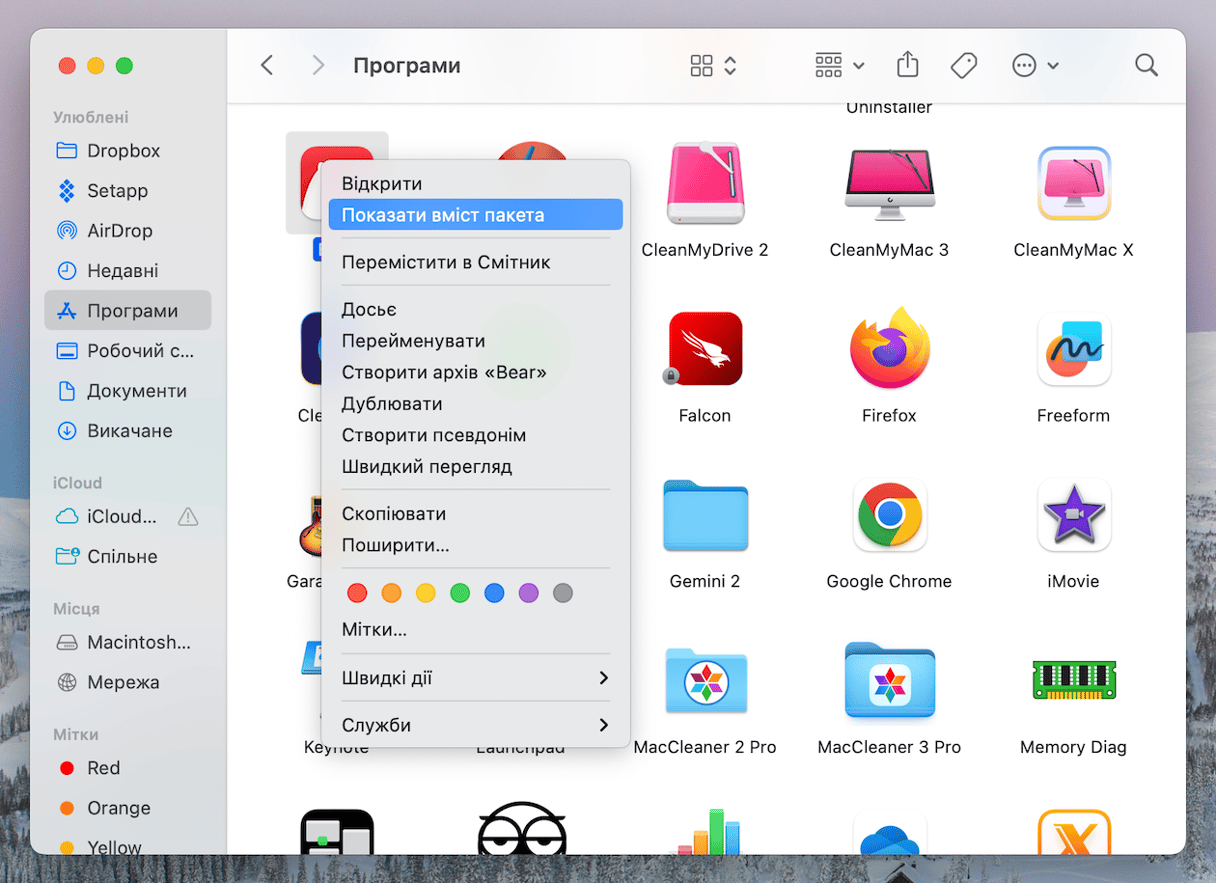This screenshot has height=883, width=1216.
Task: Click the Tags toolbar icon
Action: point(964,65)
